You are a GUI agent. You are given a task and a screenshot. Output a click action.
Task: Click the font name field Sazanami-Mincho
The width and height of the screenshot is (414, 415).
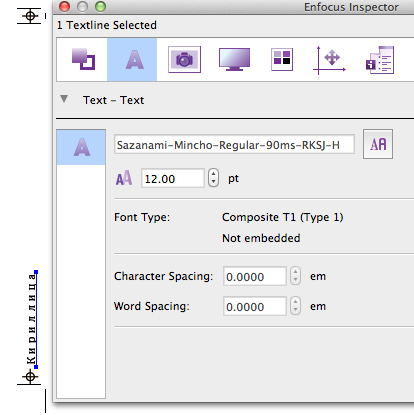(x=234, y=145)
